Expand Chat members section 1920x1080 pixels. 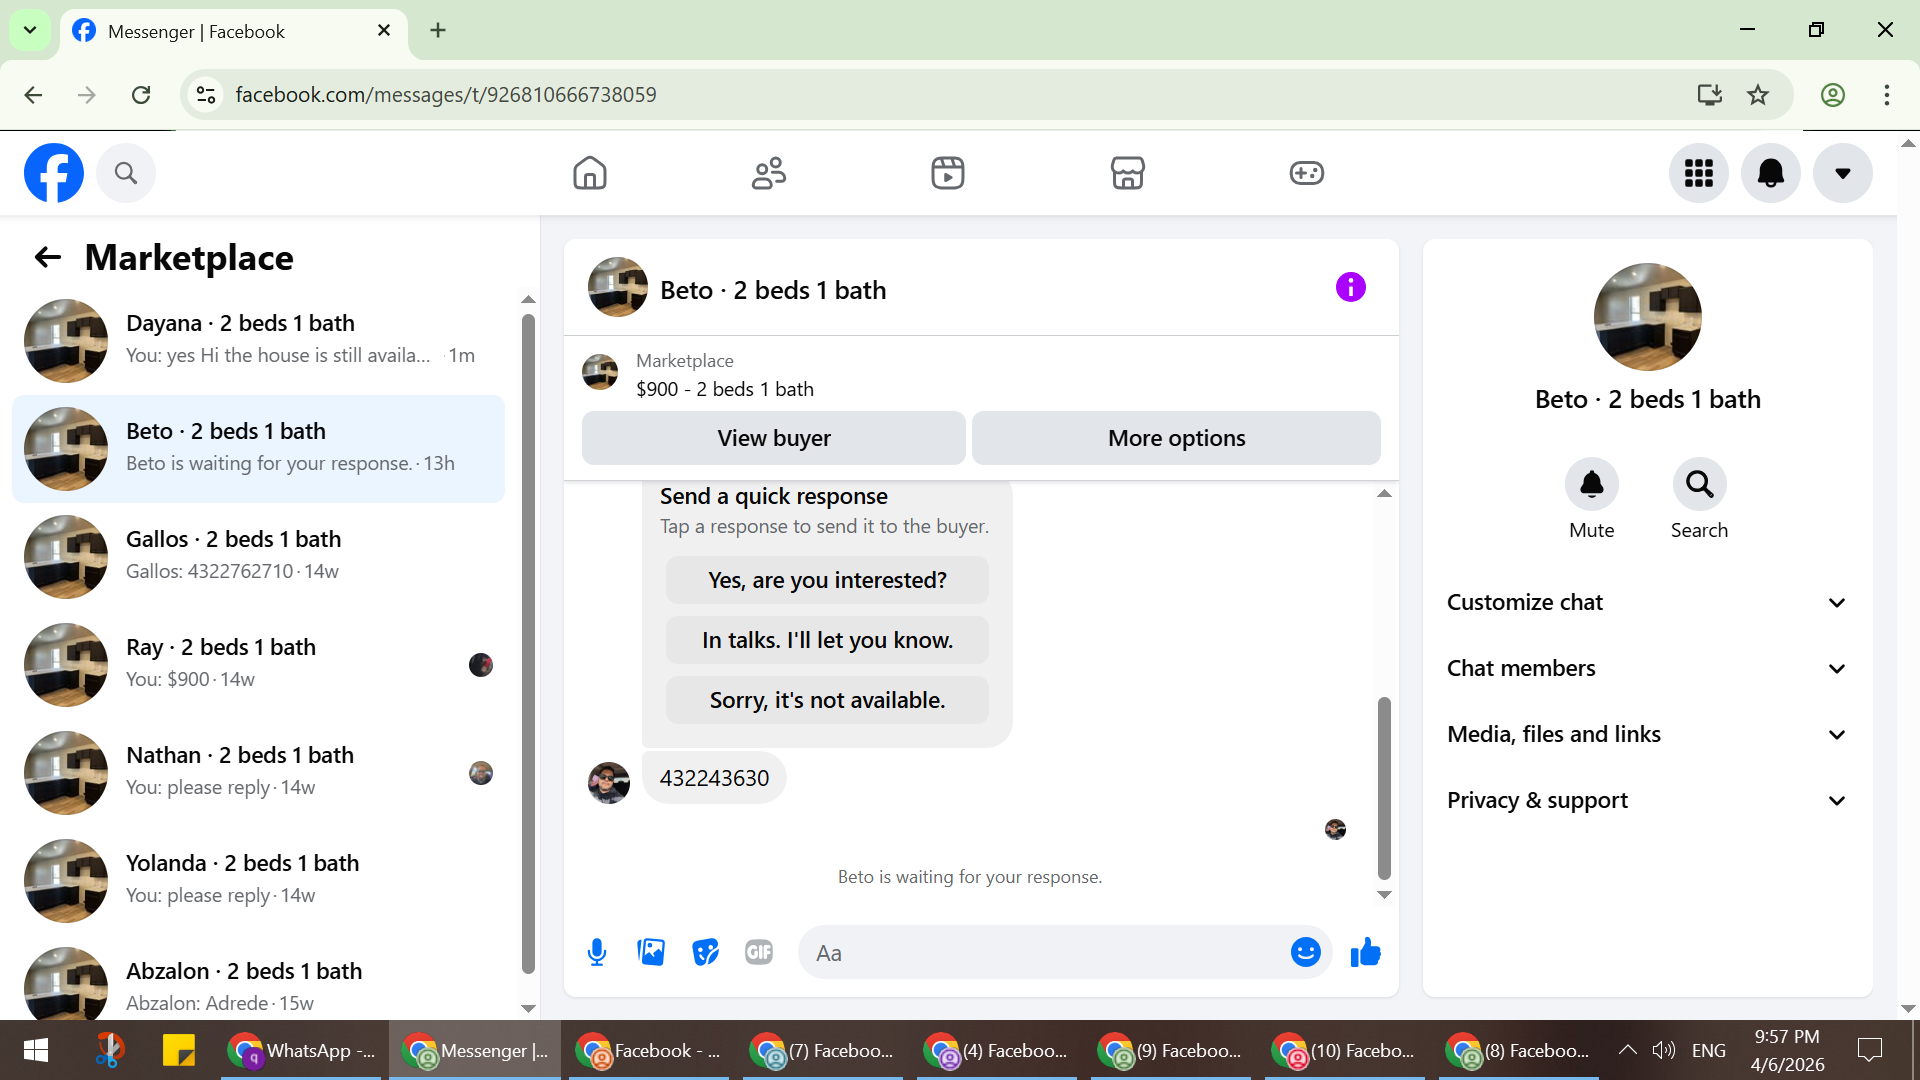[x=1647, y=668]
